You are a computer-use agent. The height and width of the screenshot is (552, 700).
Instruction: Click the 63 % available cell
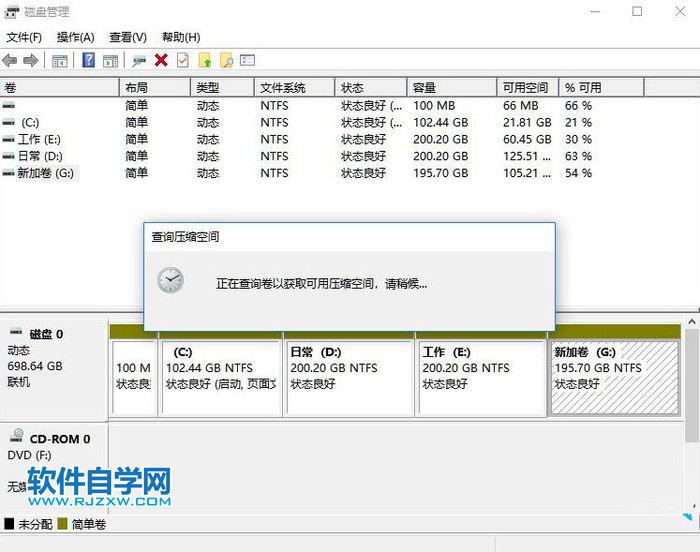[x=578, y=156]
